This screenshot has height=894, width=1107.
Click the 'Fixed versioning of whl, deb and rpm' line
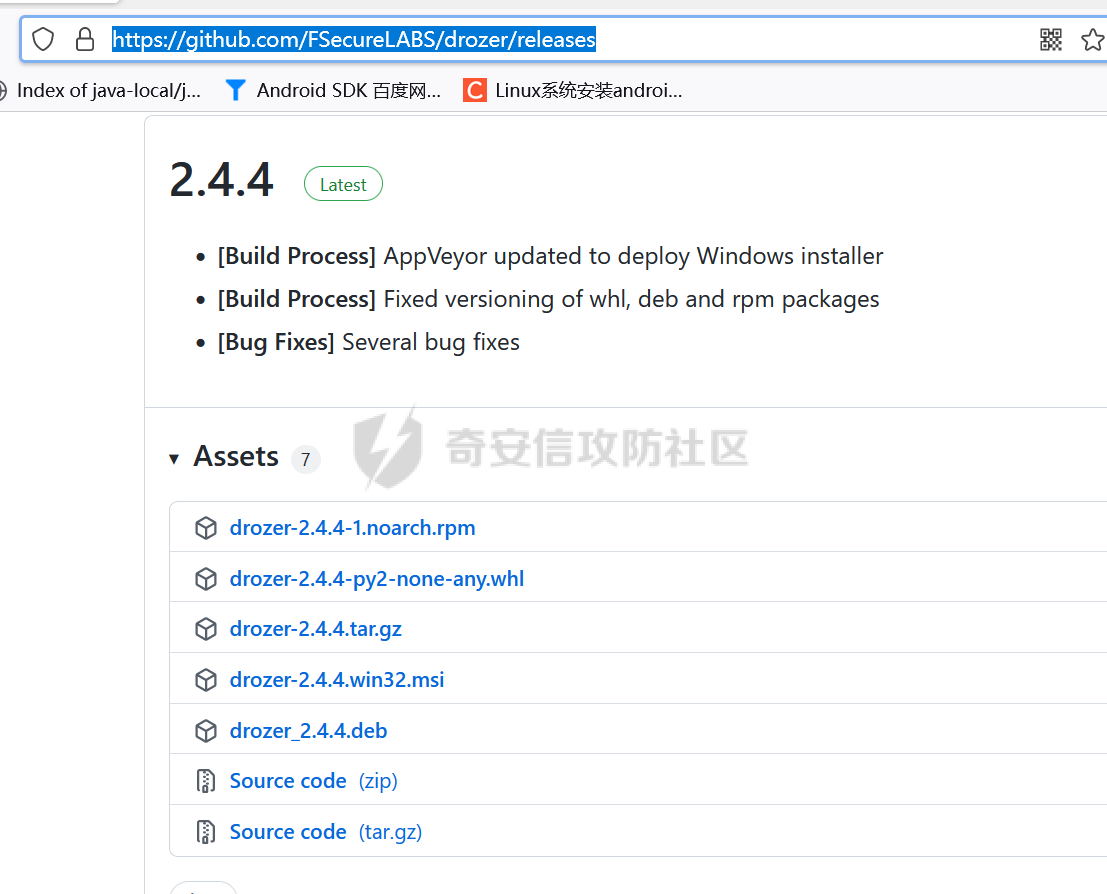(x=631, y=299)
